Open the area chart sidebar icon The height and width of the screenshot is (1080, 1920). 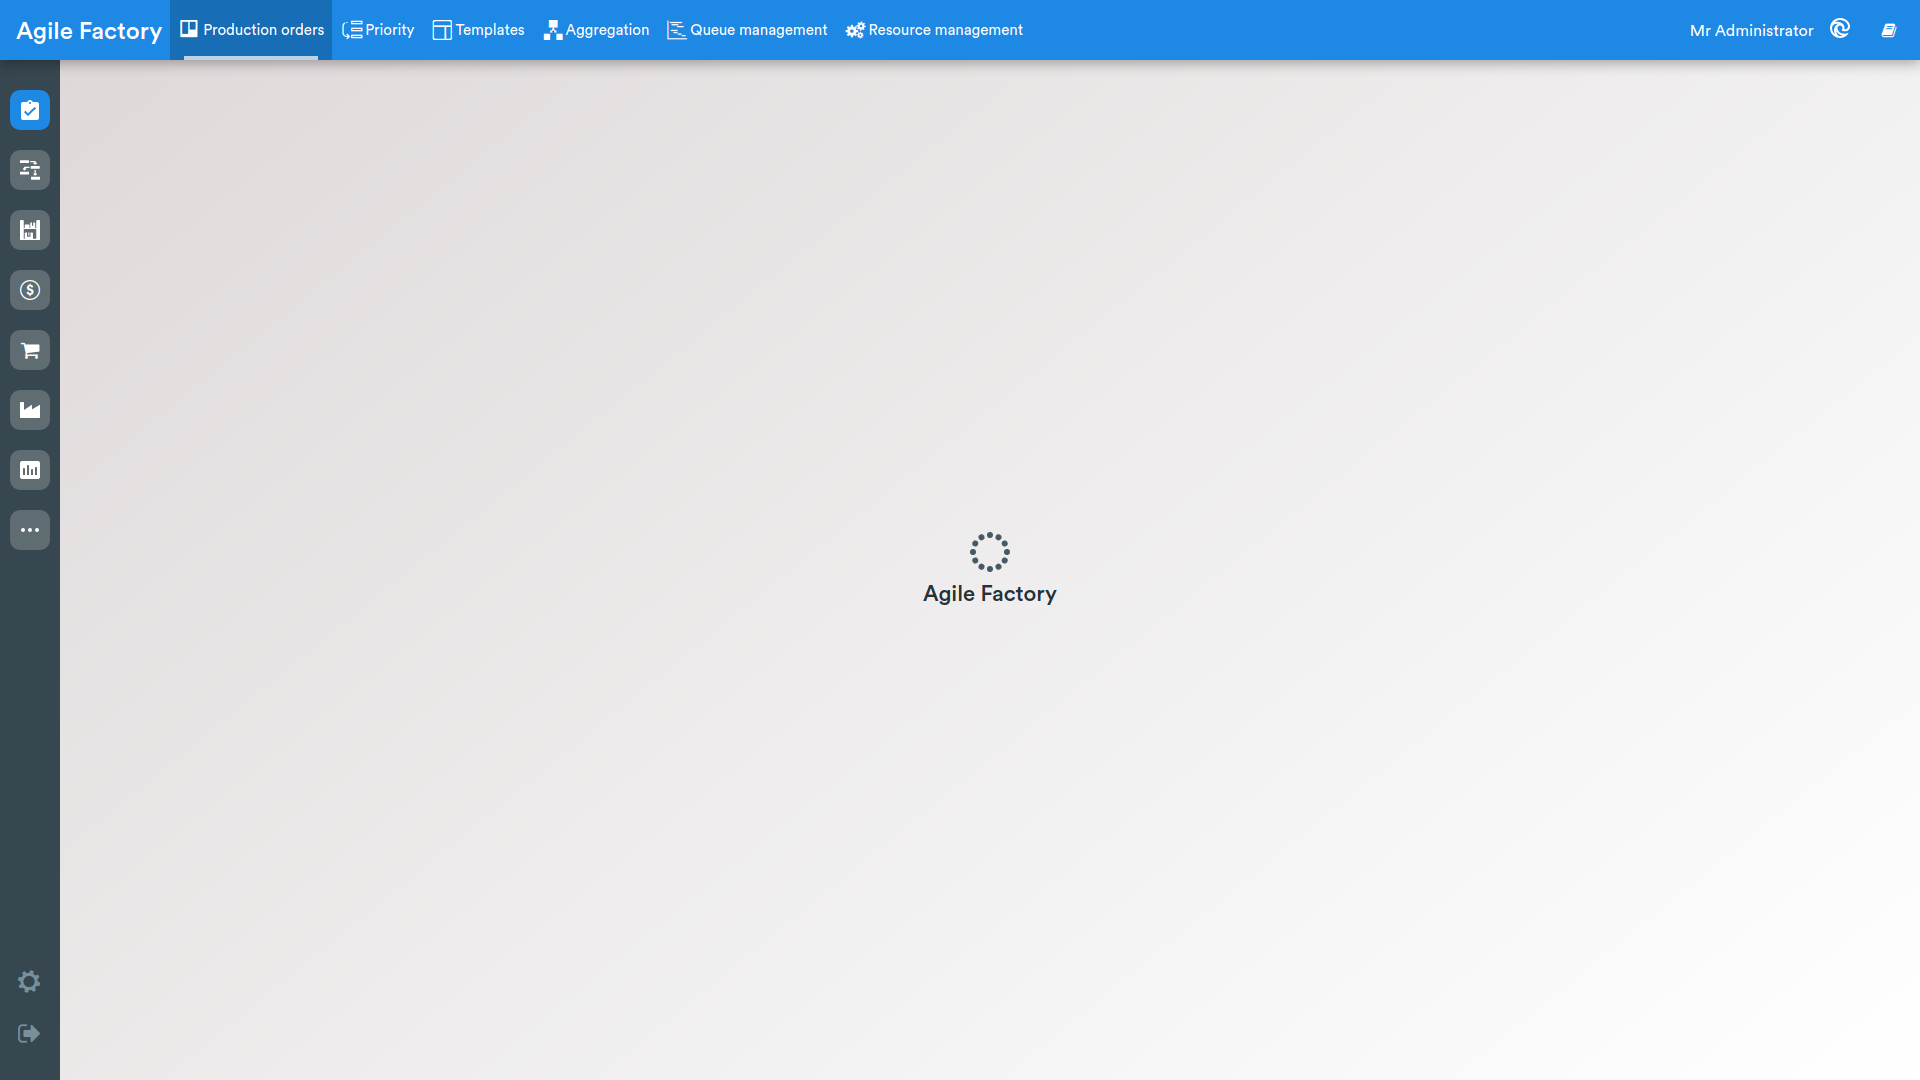coord(30,410)
